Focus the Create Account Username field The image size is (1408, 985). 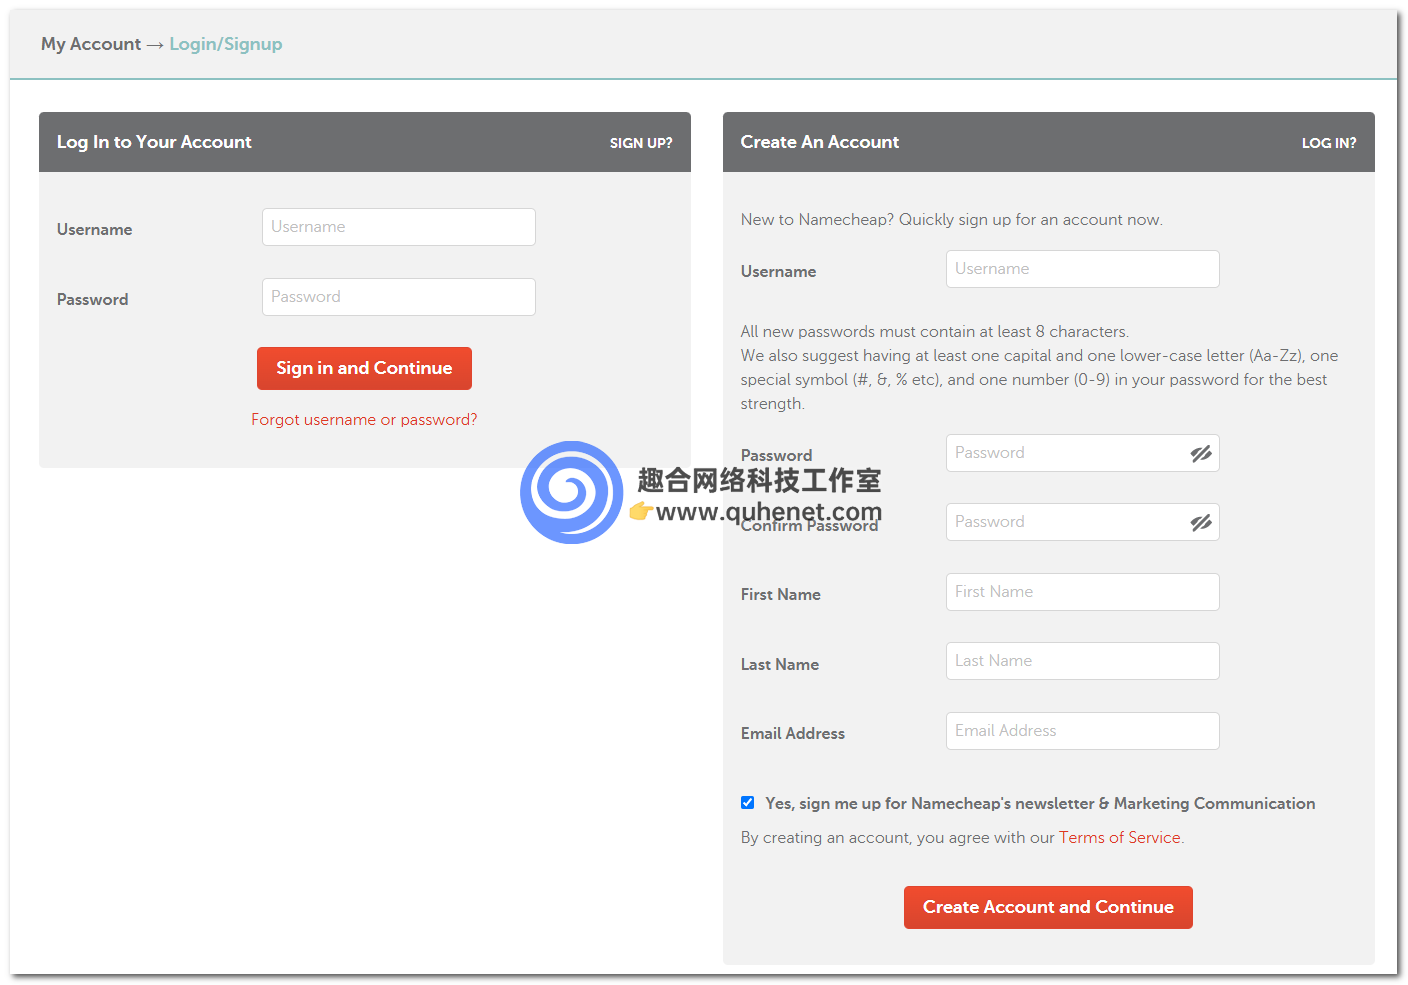pyautogui.click(x=1083, y=269)
